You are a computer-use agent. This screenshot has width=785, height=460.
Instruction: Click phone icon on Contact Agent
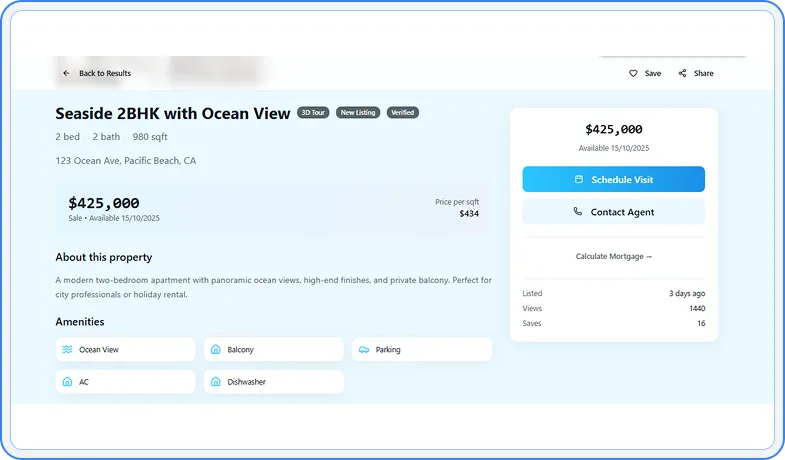[578, 212]
